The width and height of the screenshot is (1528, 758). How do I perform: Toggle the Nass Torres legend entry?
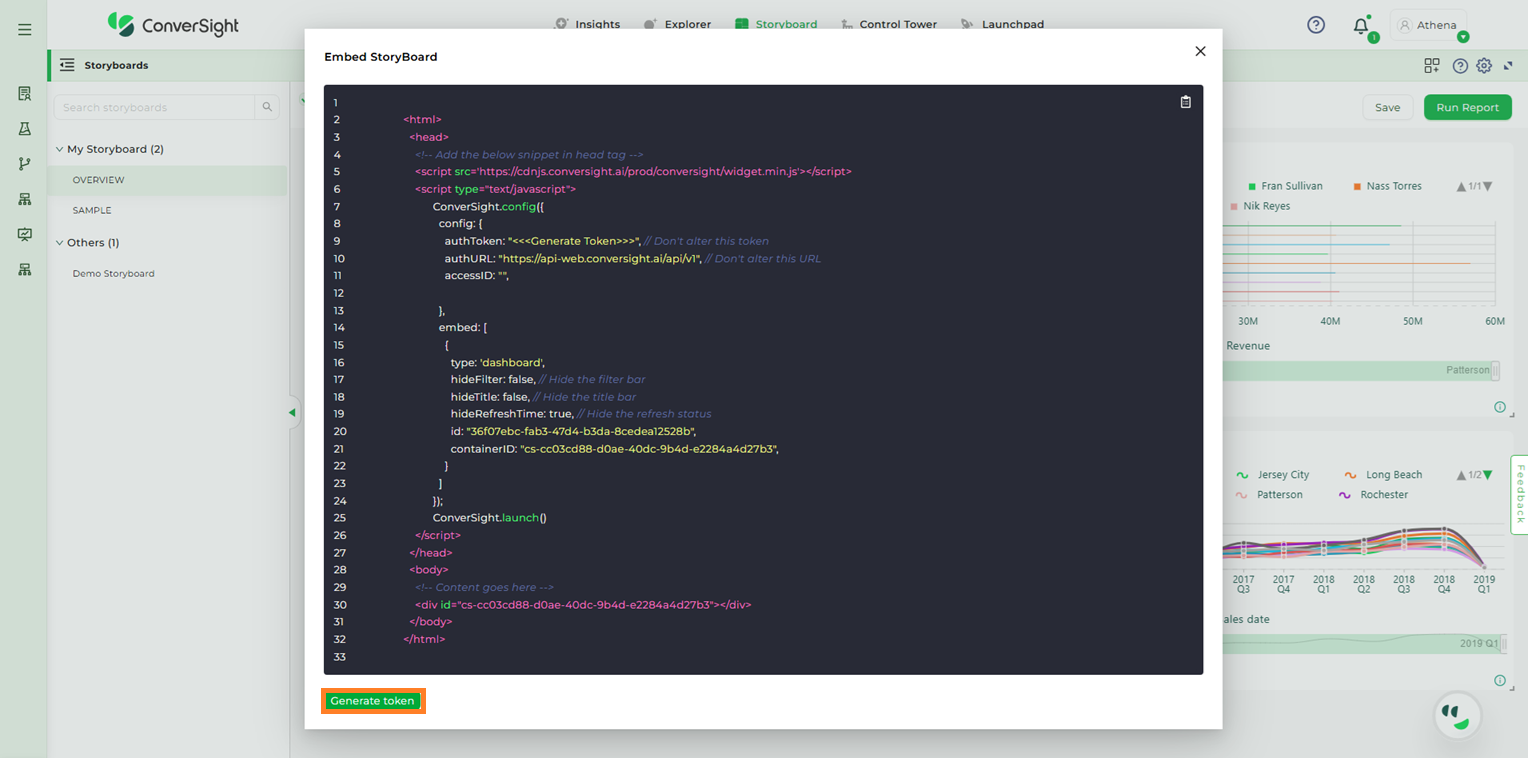(1393, 186)
